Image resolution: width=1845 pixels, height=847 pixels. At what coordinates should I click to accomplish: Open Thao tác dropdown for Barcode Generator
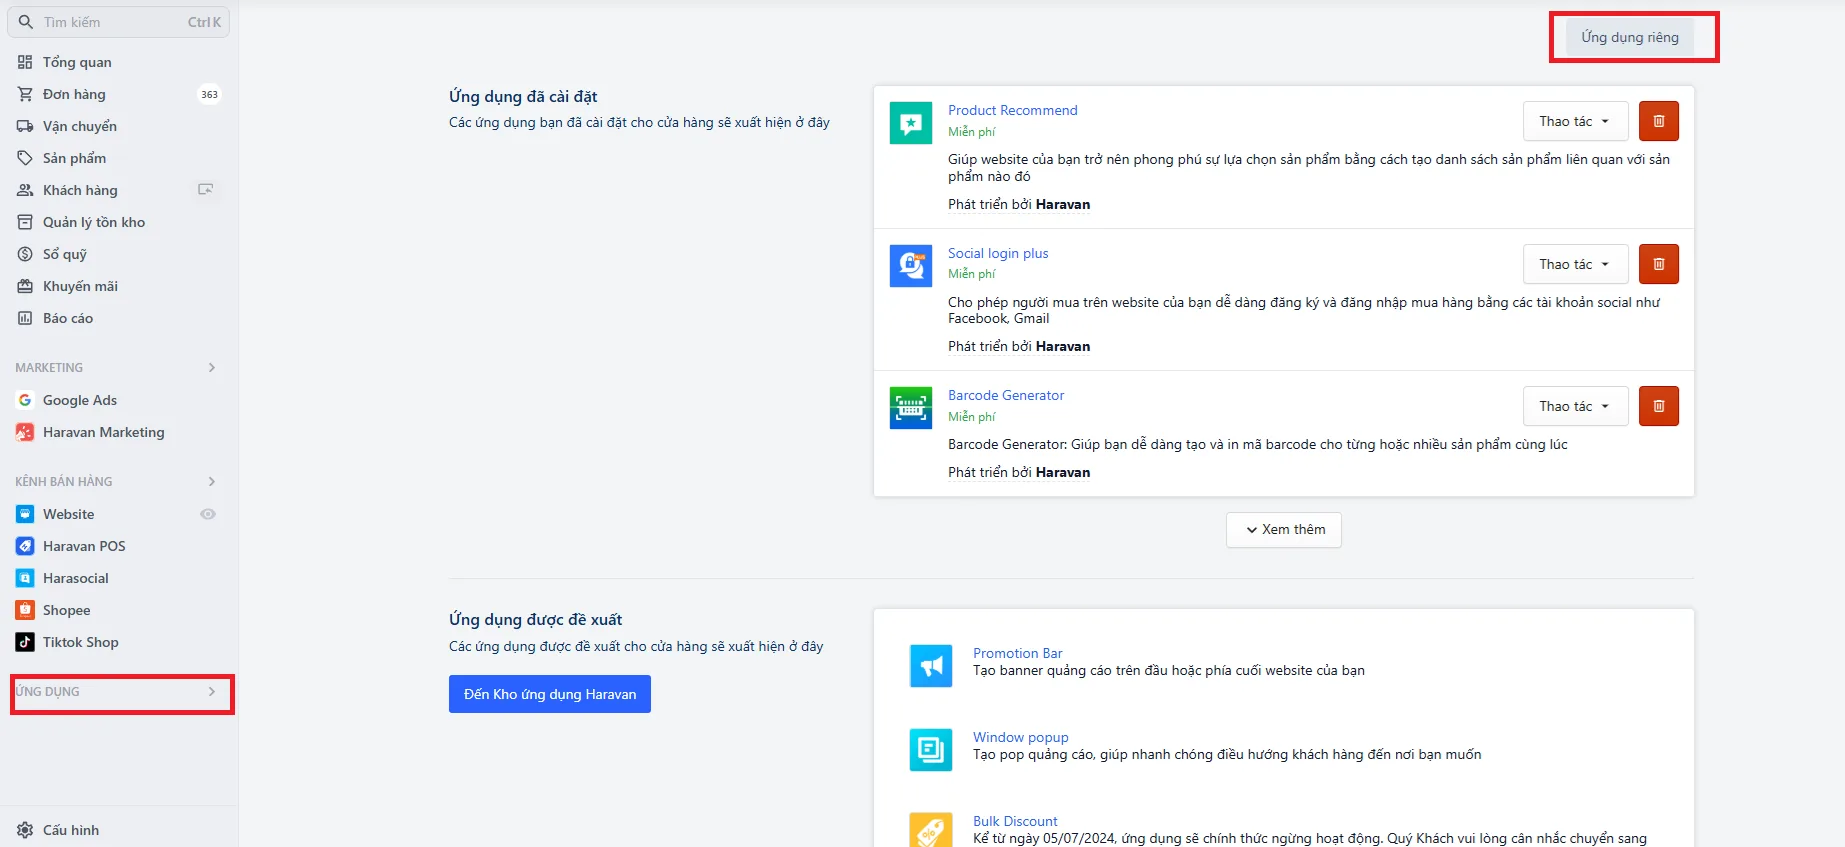pos(1575,406)
